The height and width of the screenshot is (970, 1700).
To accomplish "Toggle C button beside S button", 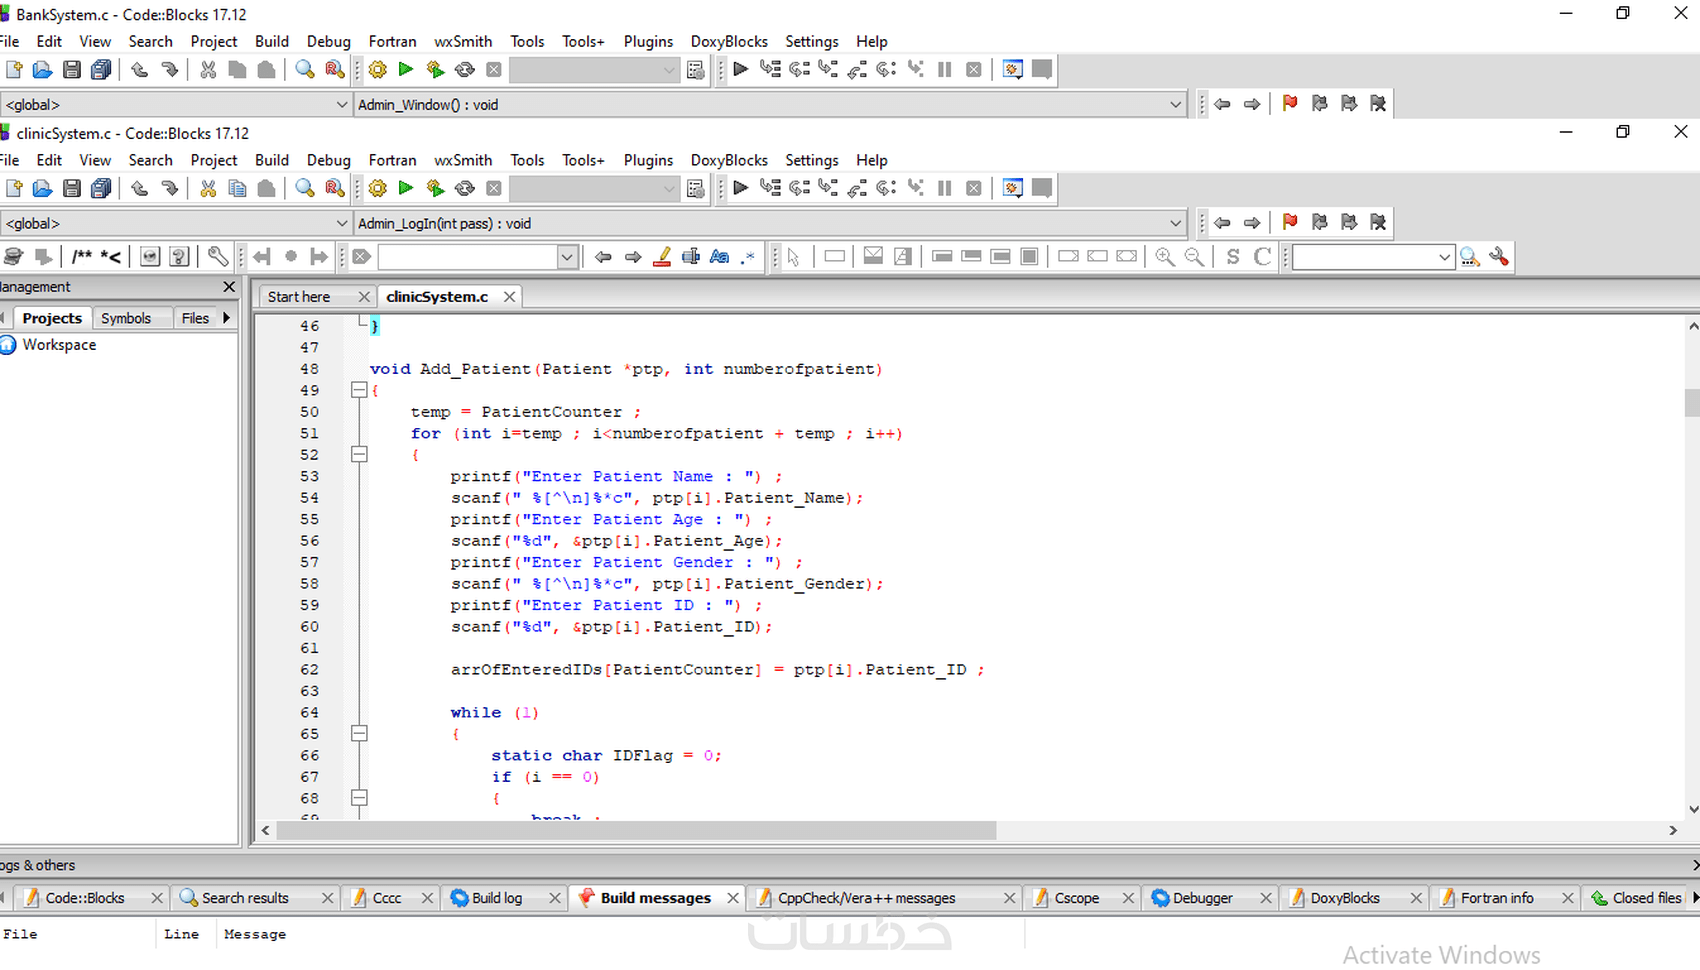I will (x=1262, y=257).
